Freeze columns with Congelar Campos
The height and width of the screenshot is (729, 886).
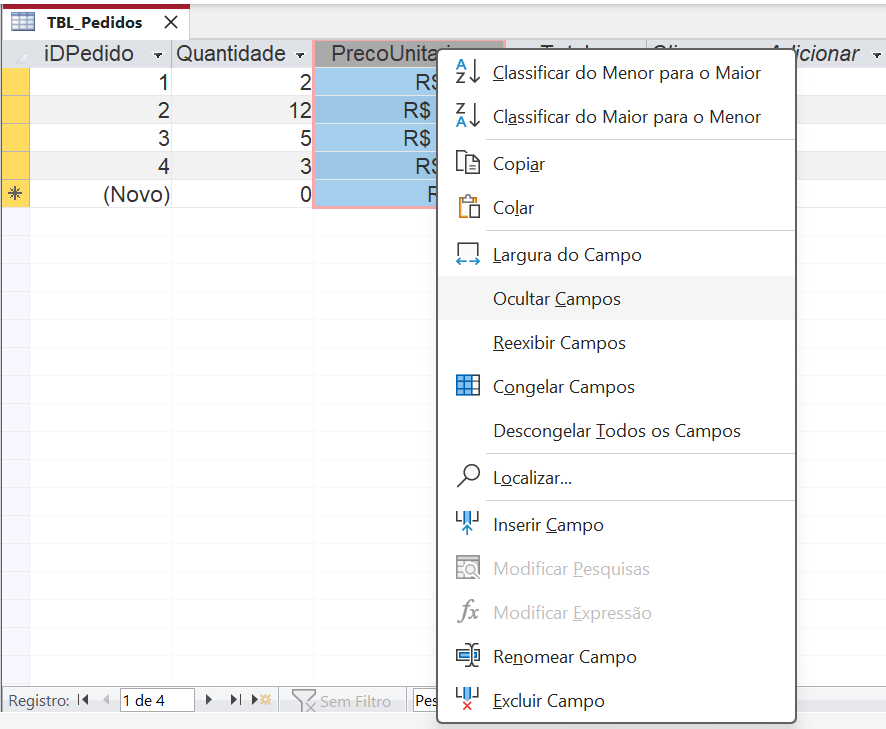(x=563, y=387)
